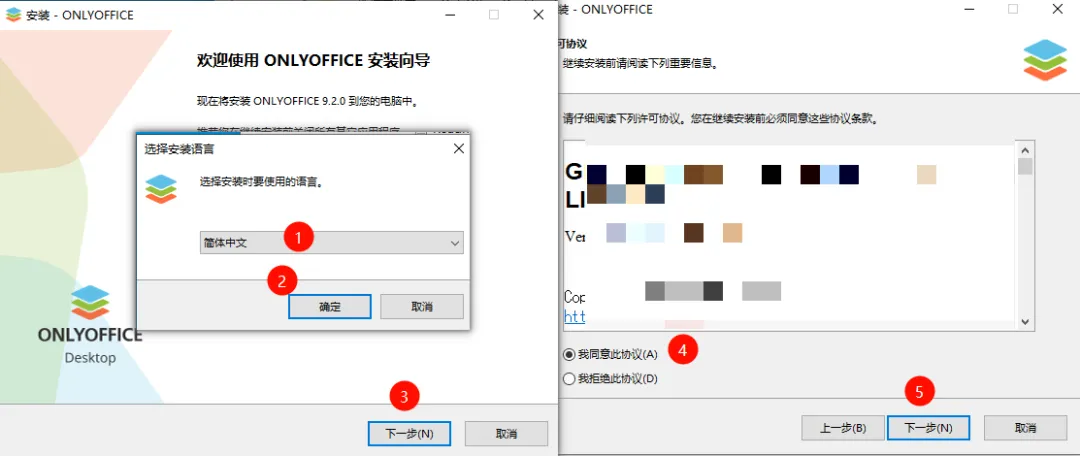Click the title bar icon of the 安装 - ONLYOFFICE window
Screen dimensions: 1080x456
pyautogui.click(x=13, y=14)
